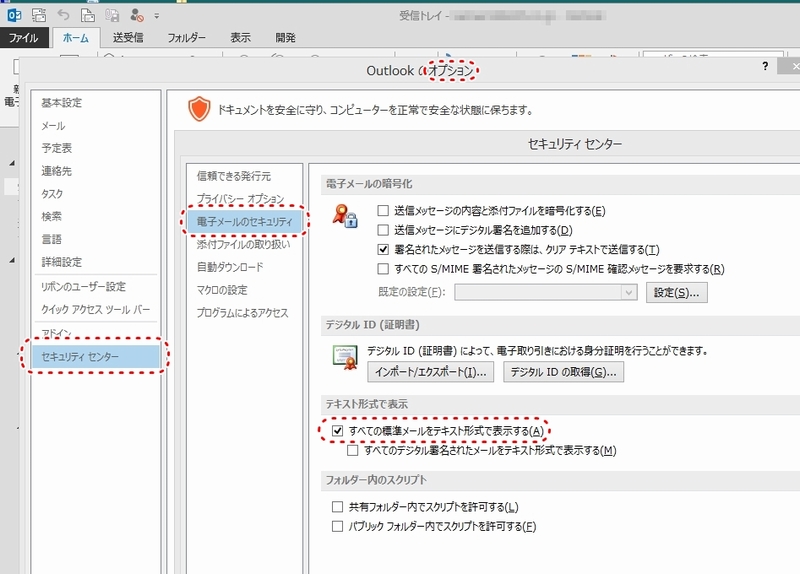Click the block sender person icon
The height and width of the screenshot is (574, 800).
pyautogui.click(x=136, y=15)
